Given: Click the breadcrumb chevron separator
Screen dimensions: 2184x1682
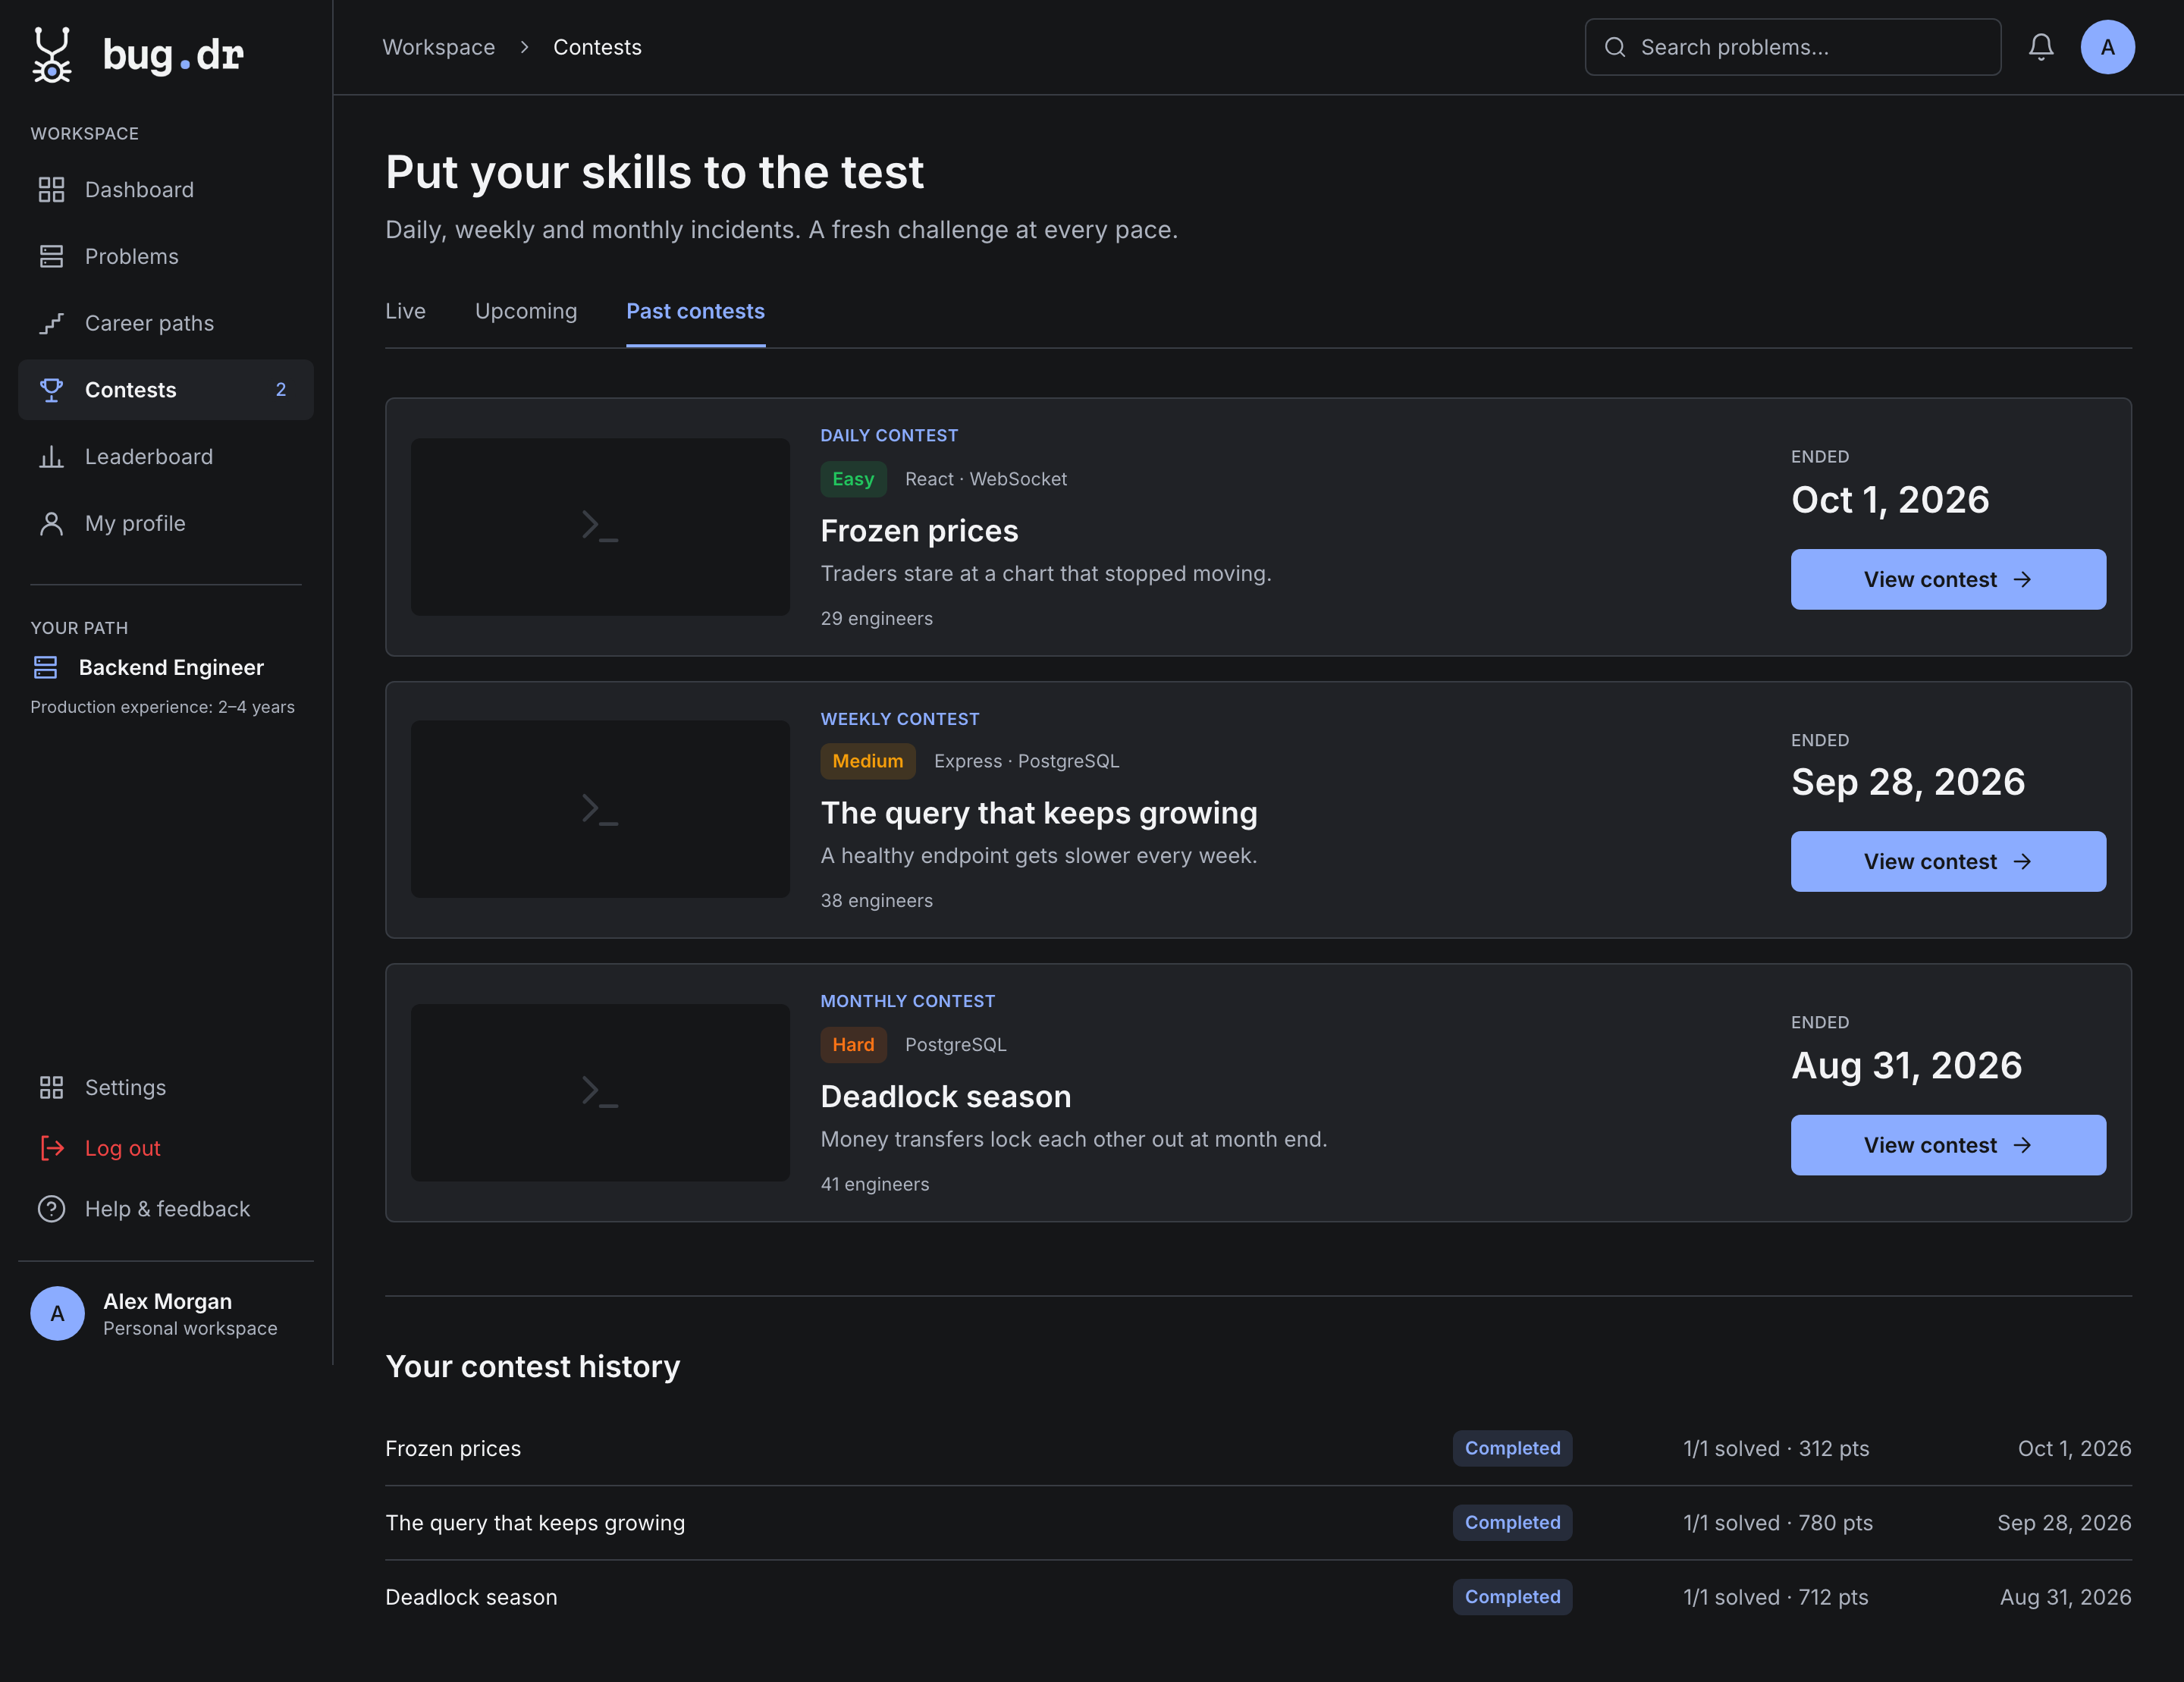Looking at the screenshot, I should (x=524, y=47).
